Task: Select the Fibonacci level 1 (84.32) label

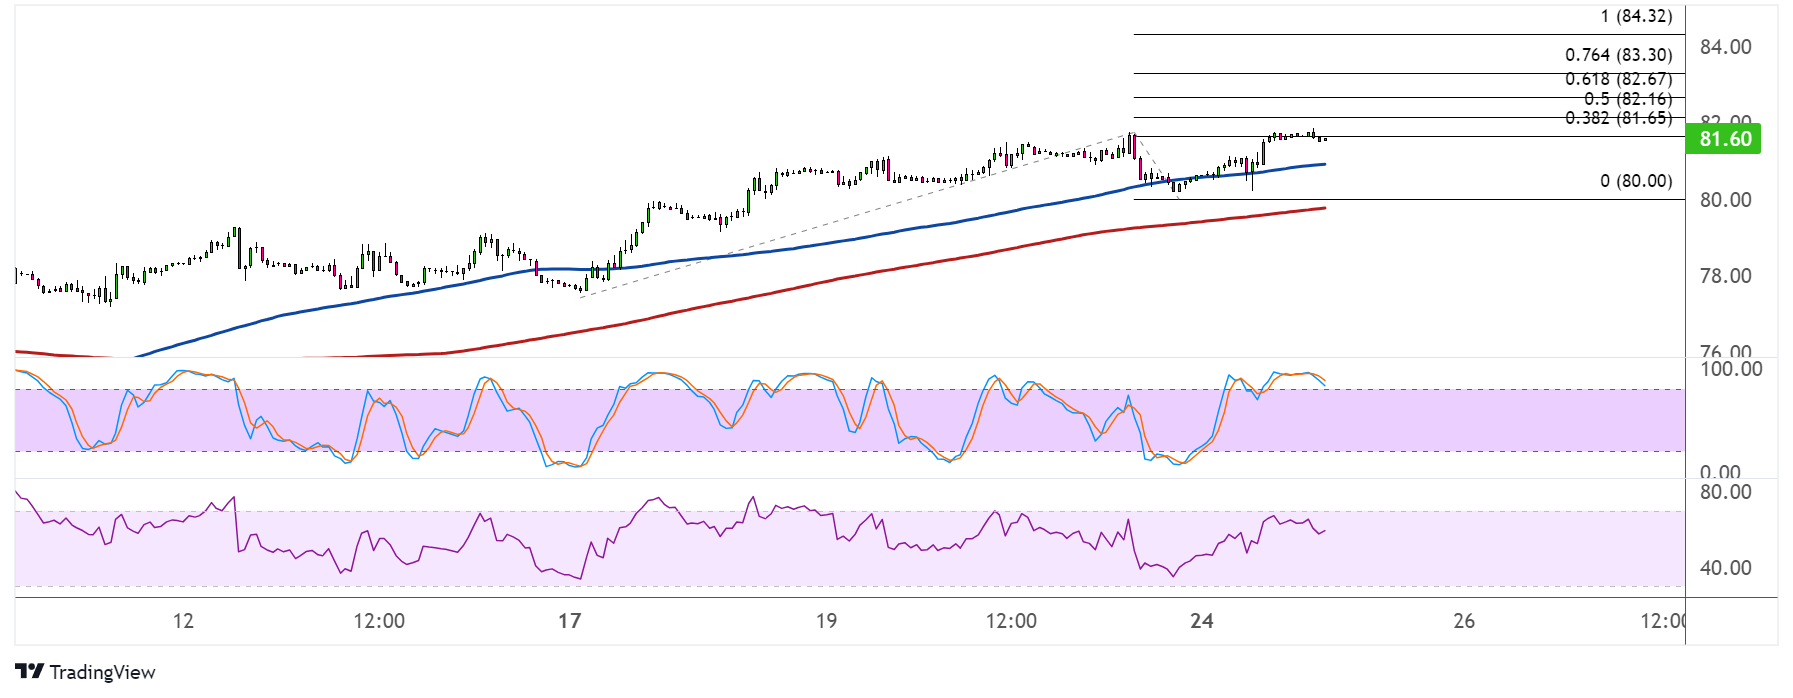Action: click(1636, 16)
